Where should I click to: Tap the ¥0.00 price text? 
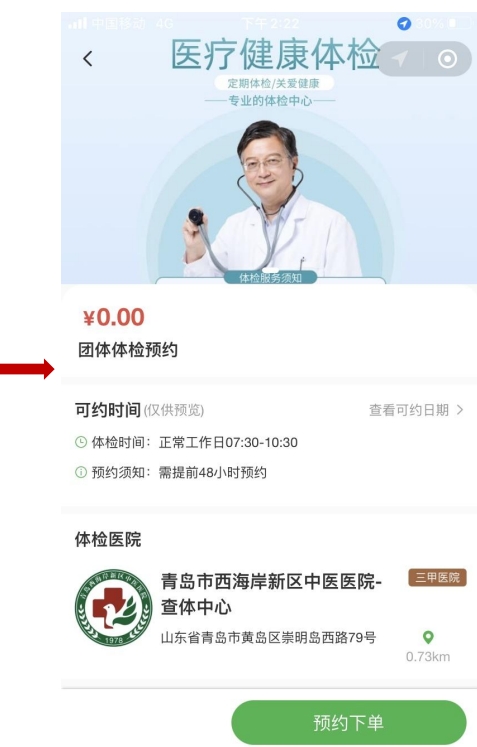(113, 317)
